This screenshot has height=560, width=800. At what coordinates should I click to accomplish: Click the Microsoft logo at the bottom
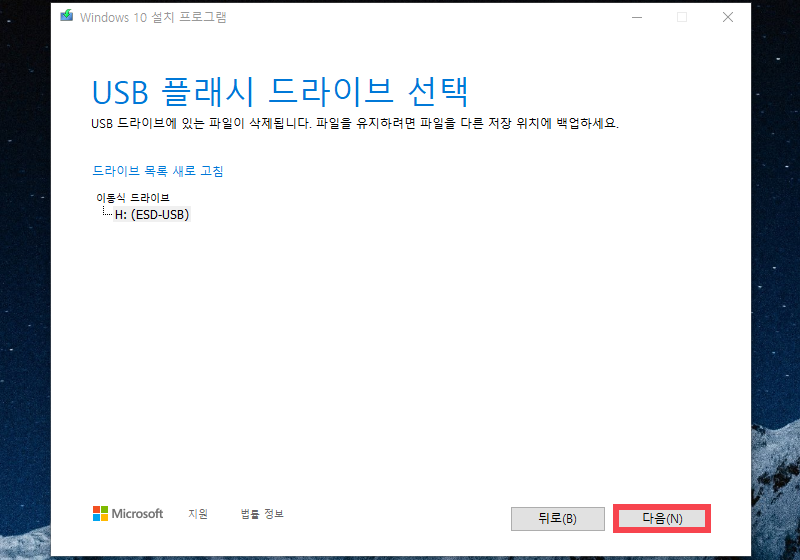(x=128, y=514)
